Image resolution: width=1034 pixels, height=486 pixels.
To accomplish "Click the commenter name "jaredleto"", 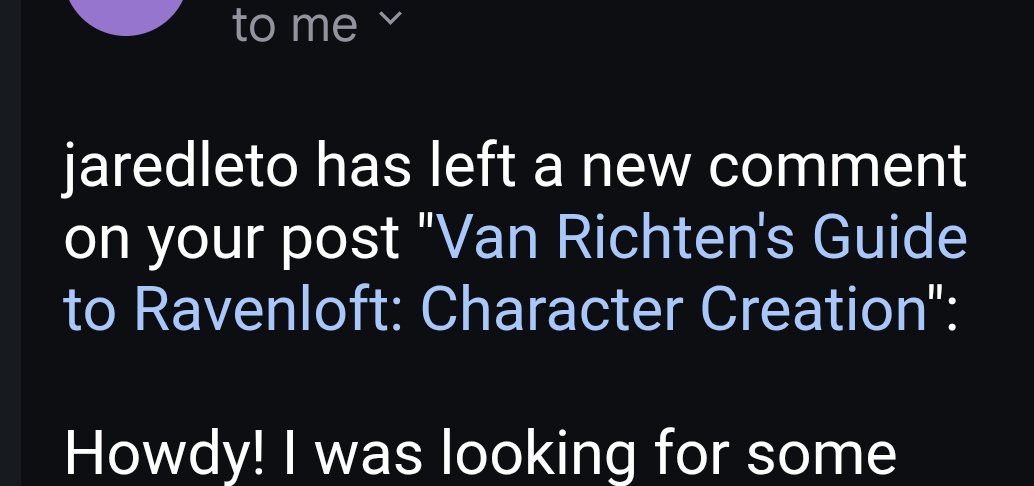I will (x=181, y=167).
